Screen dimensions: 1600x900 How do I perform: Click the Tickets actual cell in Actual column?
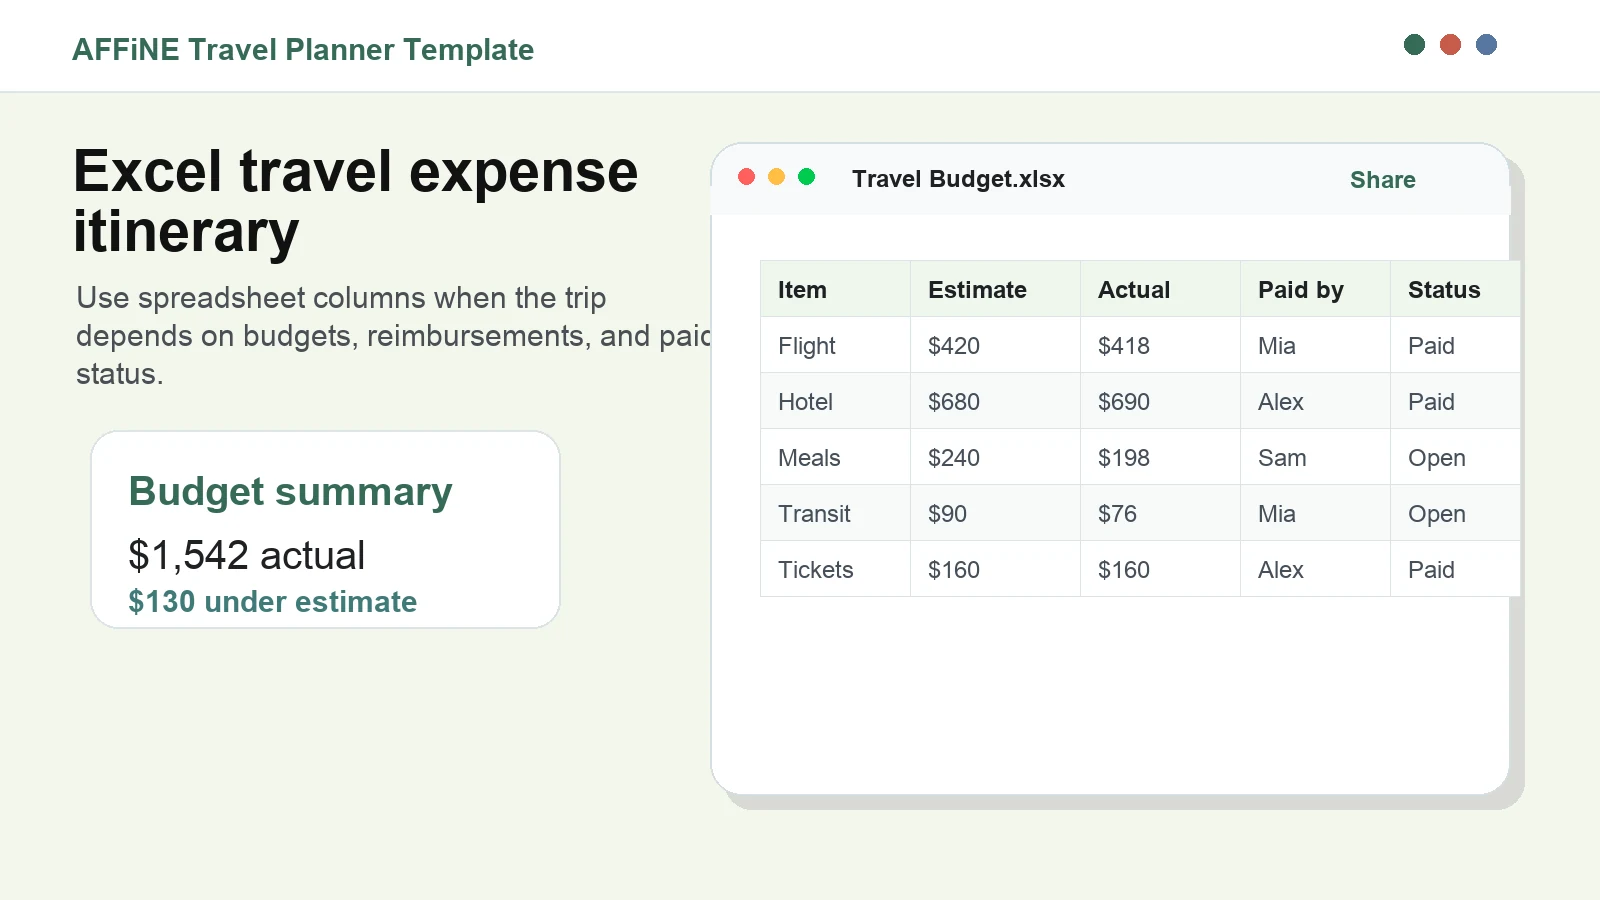(1160, 569)
